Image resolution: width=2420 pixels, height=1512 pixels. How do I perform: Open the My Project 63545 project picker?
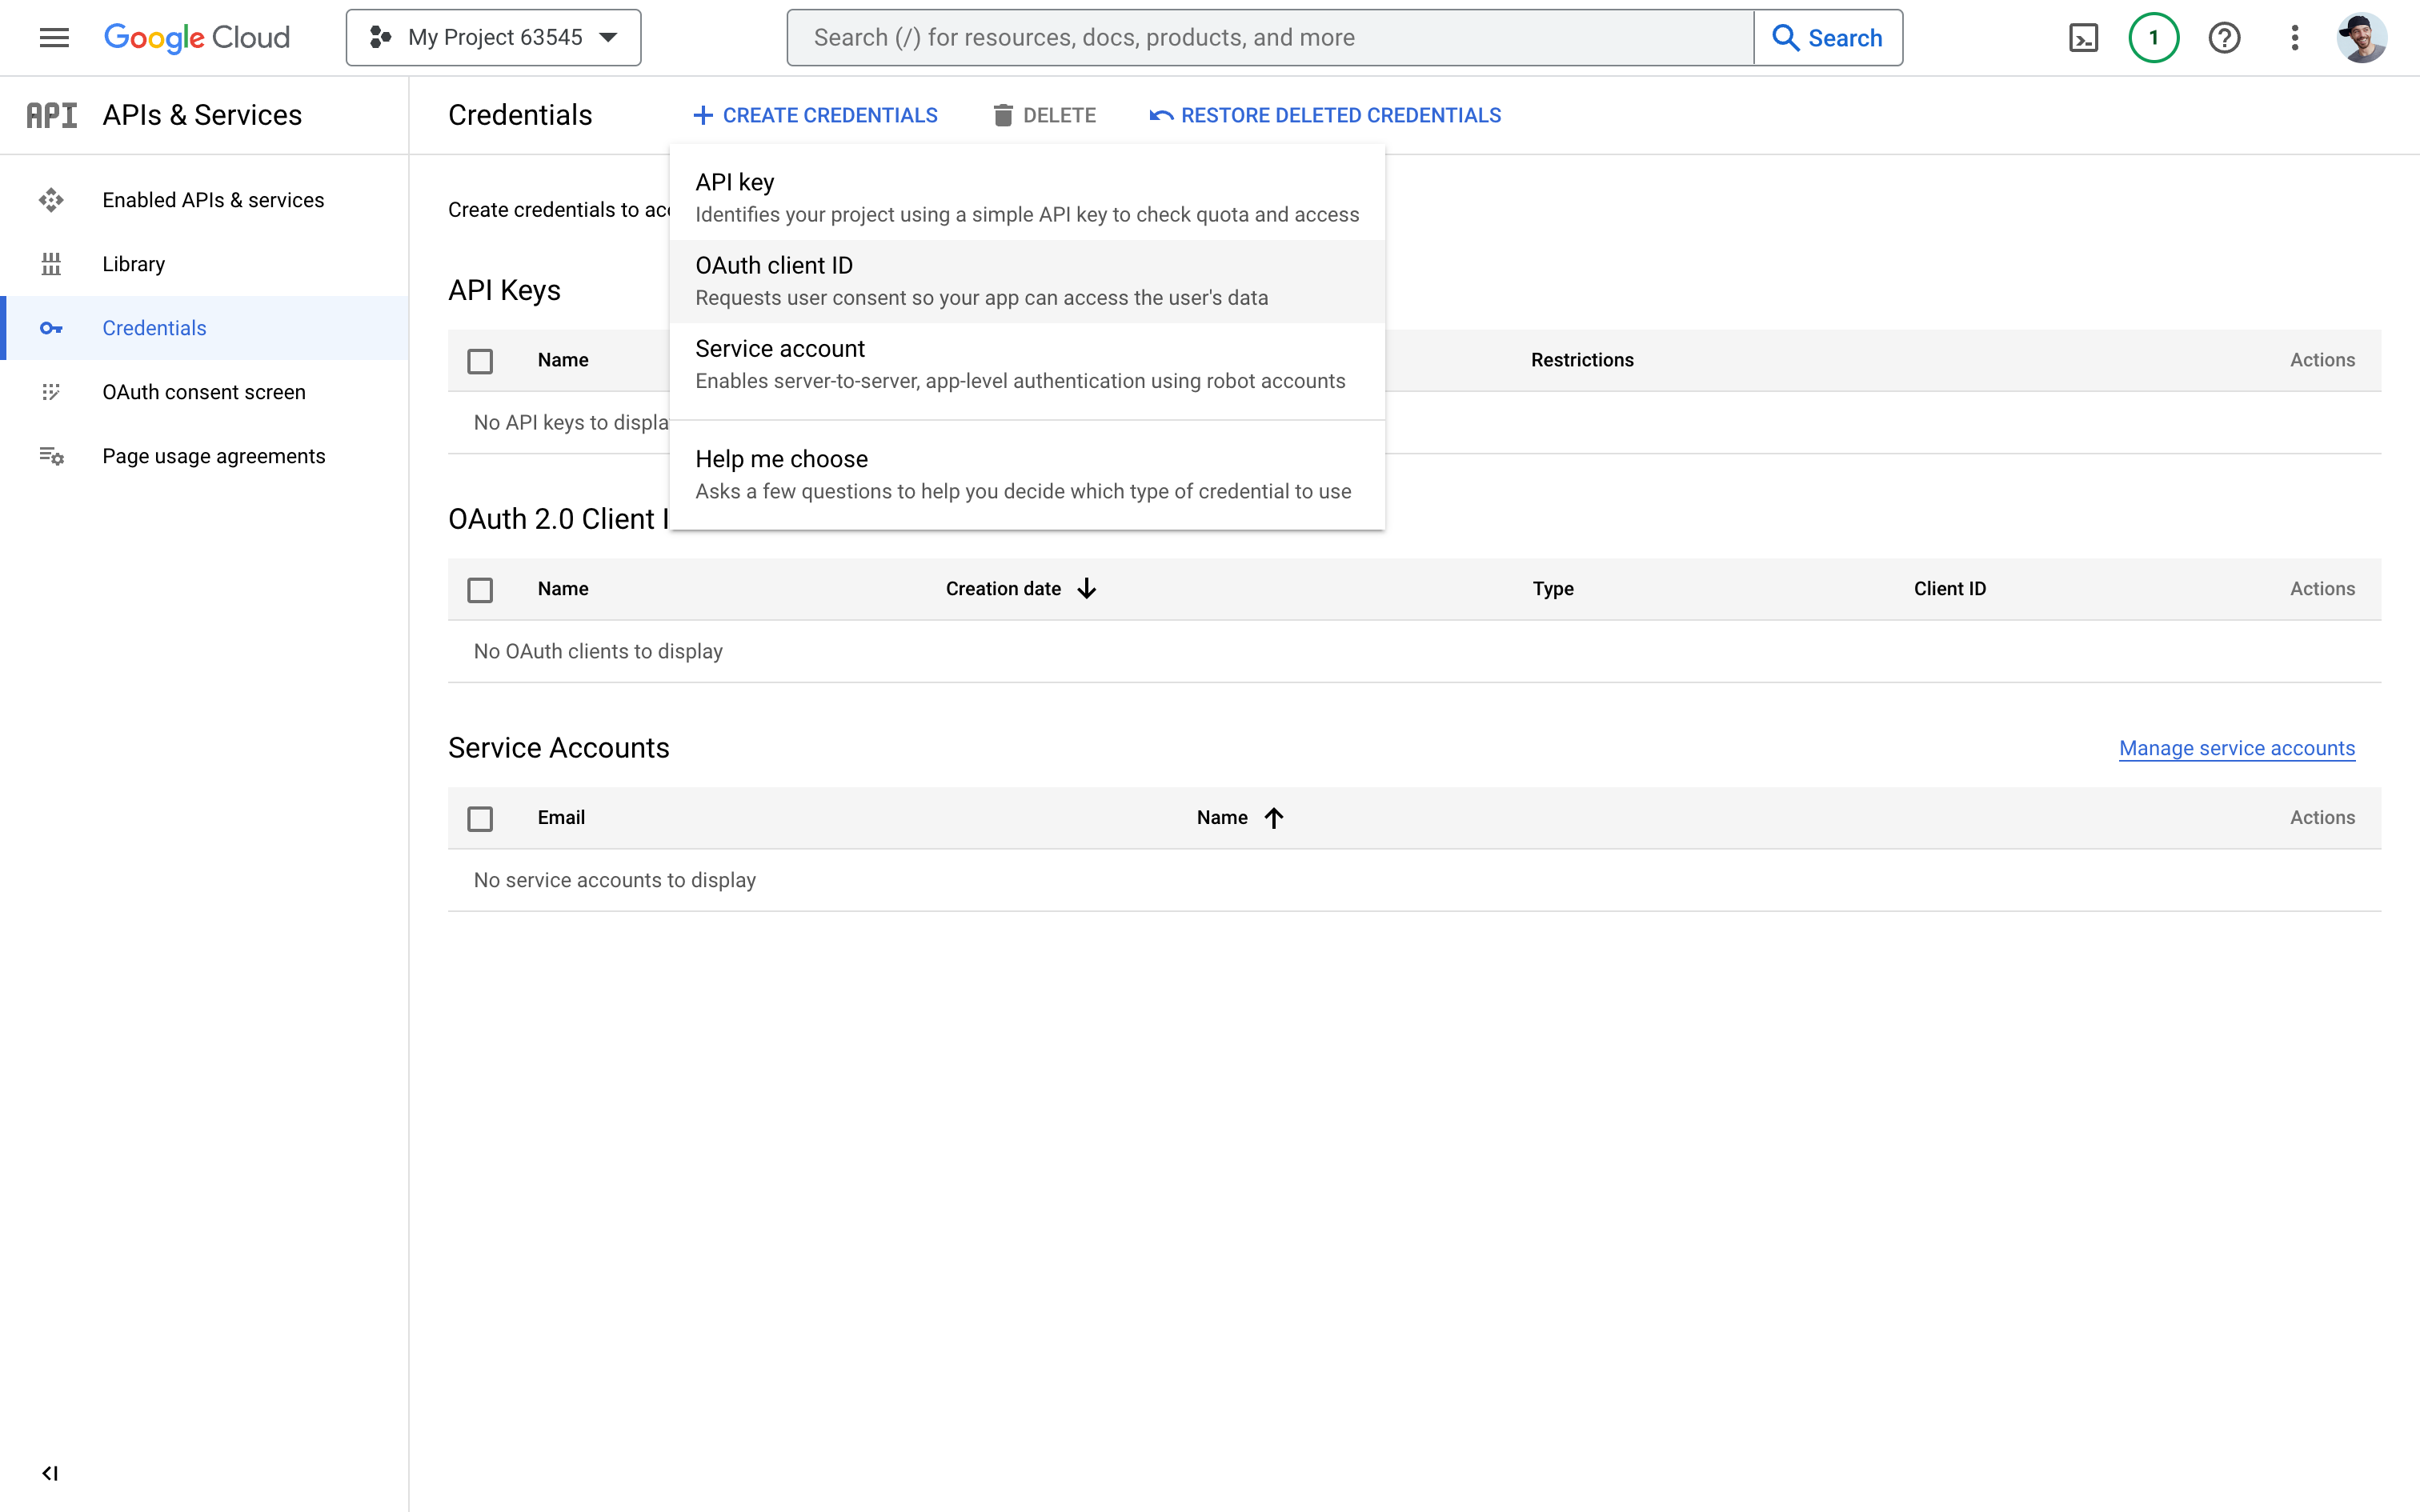click(492, 37)
